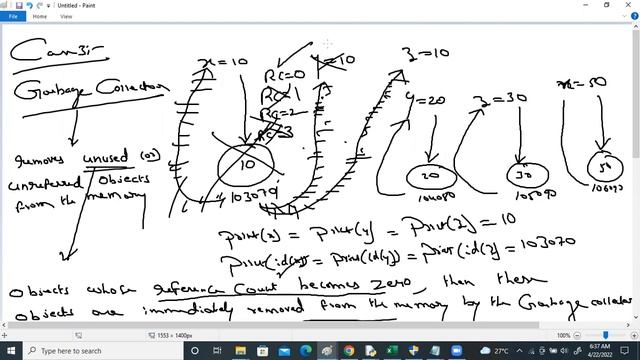Viewport: 640px width, 360px height.
Task: Open Paint Help icon
Action: (x=635, y=16)
